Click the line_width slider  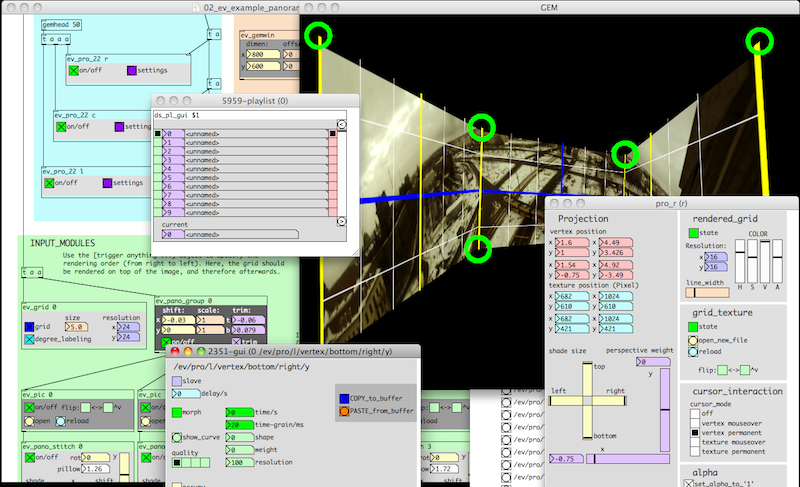tap(707, 293)
